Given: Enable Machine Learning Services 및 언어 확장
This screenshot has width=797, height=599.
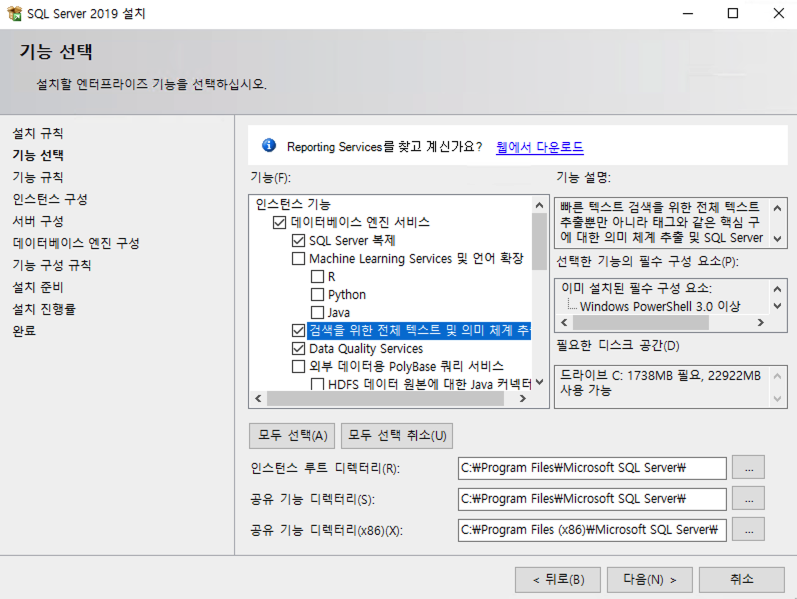Looking at the screenshot, I should [298, 258].
